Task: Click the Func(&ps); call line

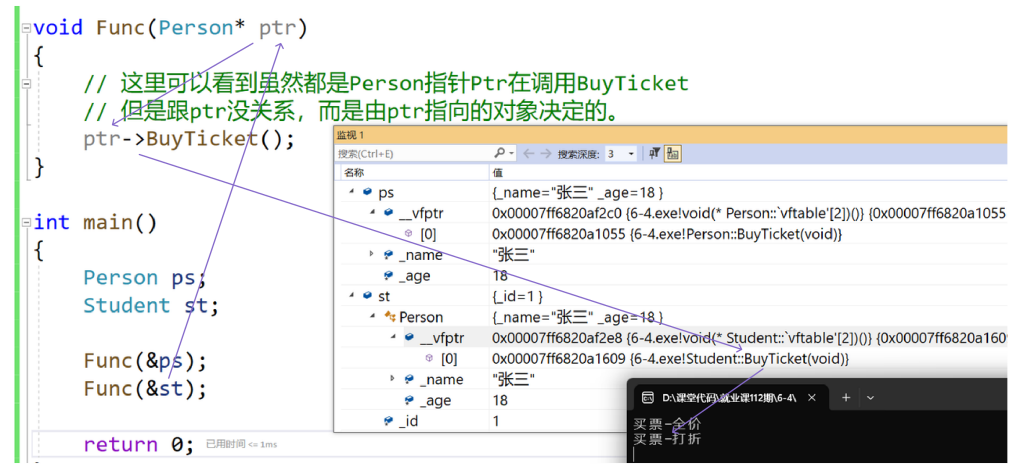Action: point(145,361)
